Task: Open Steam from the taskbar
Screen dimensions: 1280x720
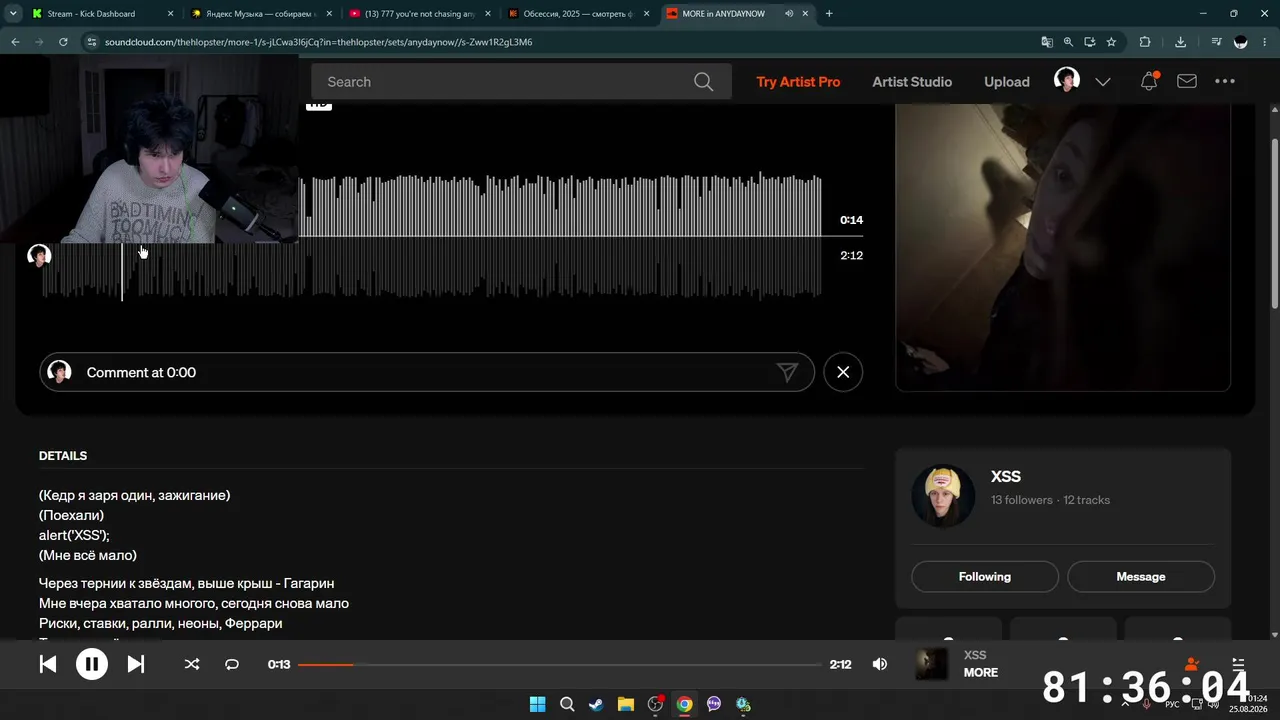Action: [596, 704]
